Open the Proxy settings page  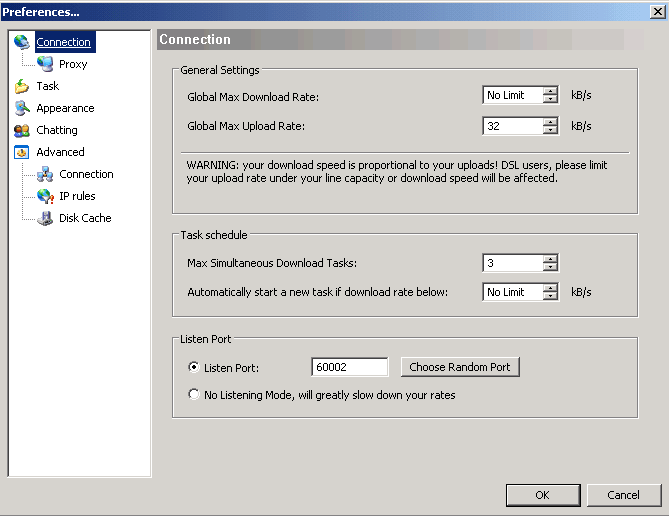73,64
